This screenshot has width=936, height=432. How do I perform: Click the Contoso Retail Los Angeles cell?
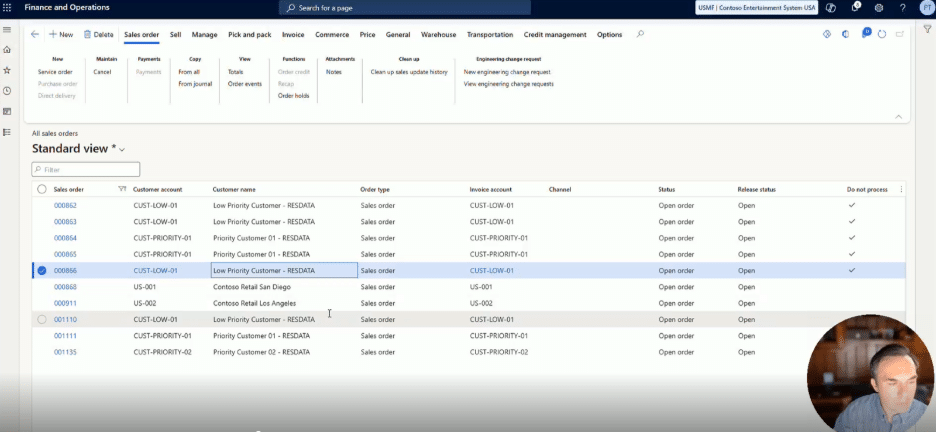click(254, 303)
